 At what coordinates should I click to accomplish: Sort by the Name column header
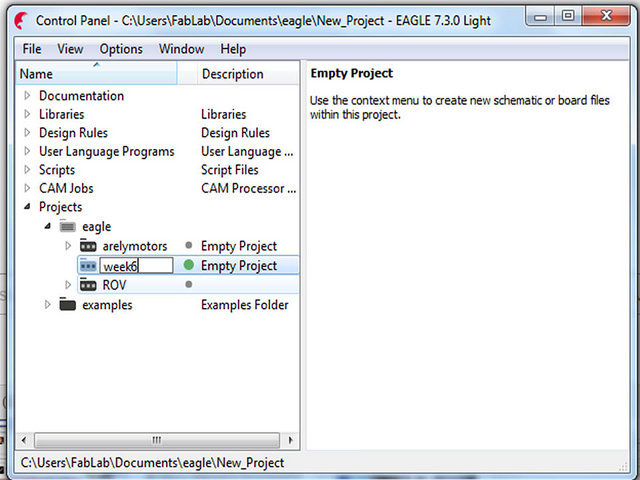pyautogui.click(x=96, y=73)
